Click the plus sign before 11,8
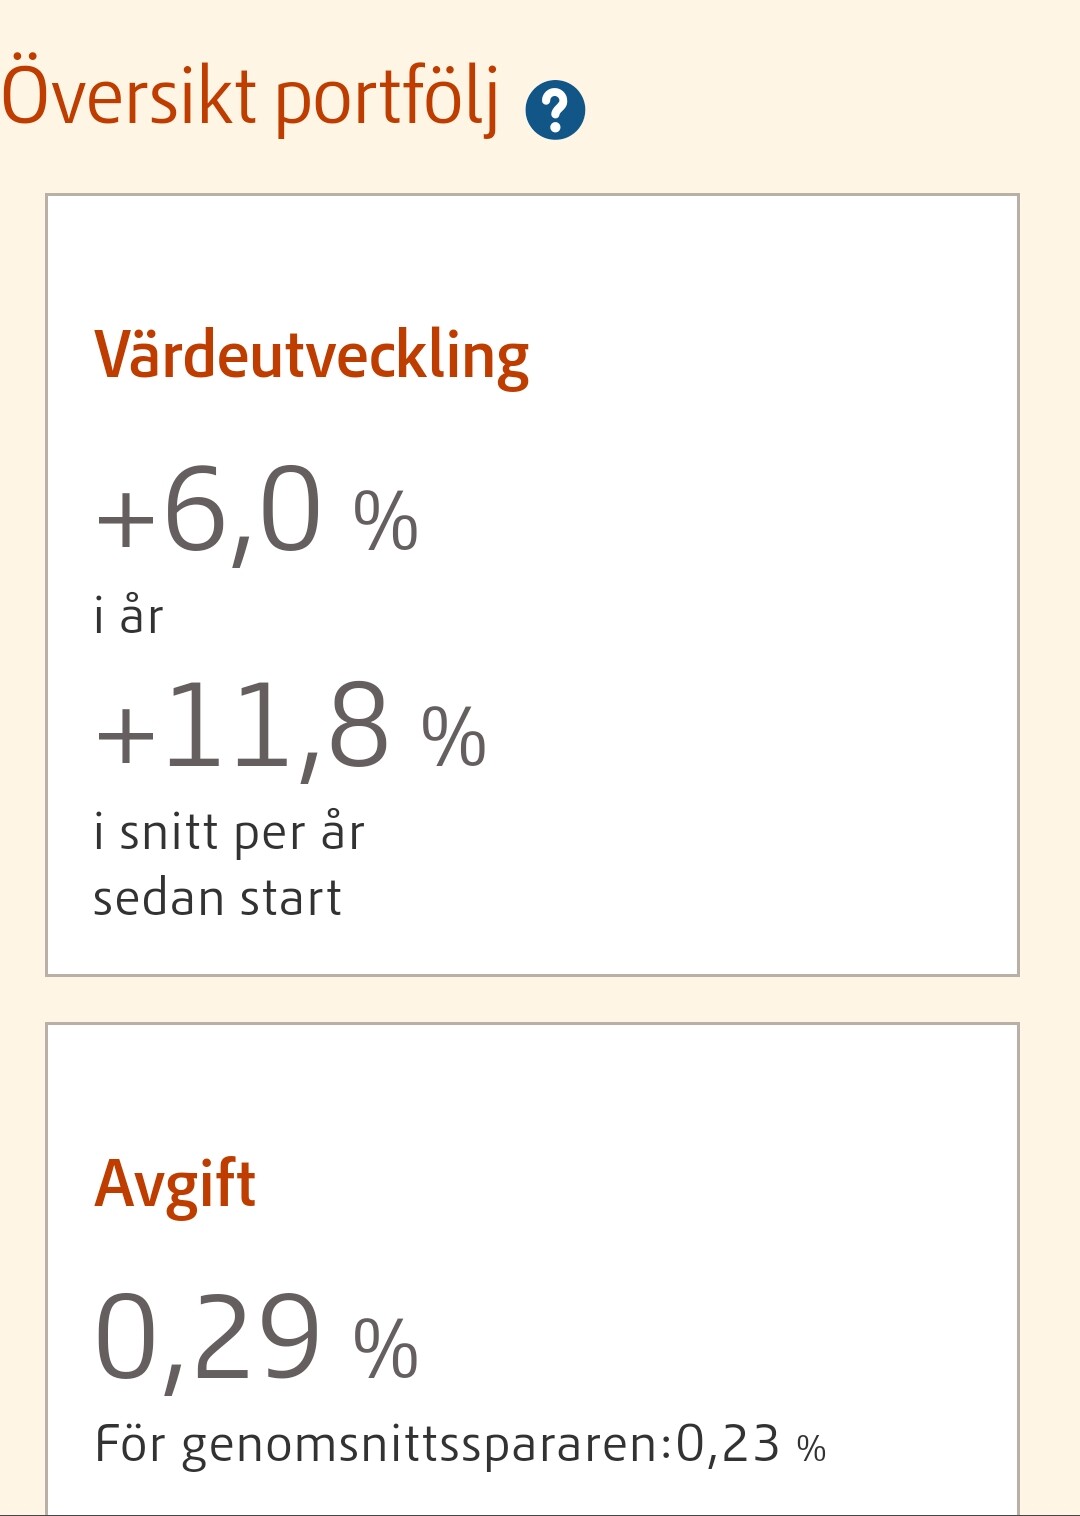This screenshot has height=1516, width=1080. [x=124, y=735]
